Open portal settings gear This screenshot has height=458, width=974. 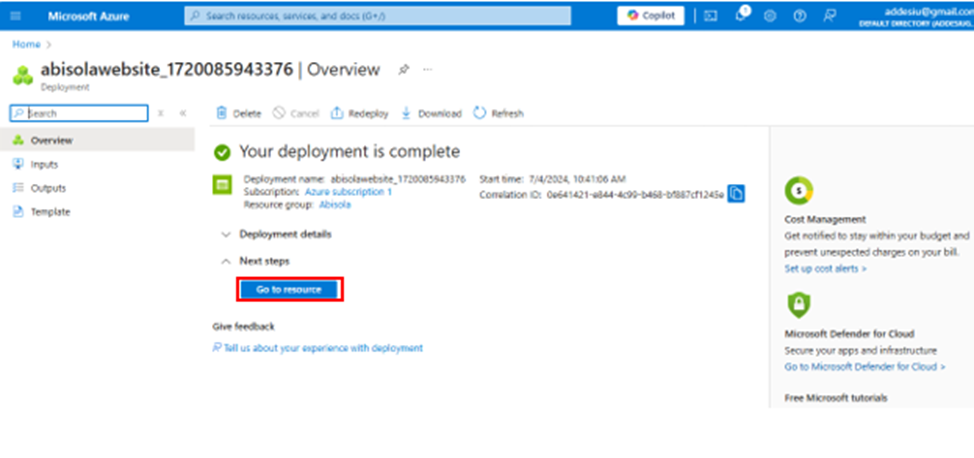tap(770, 16)
